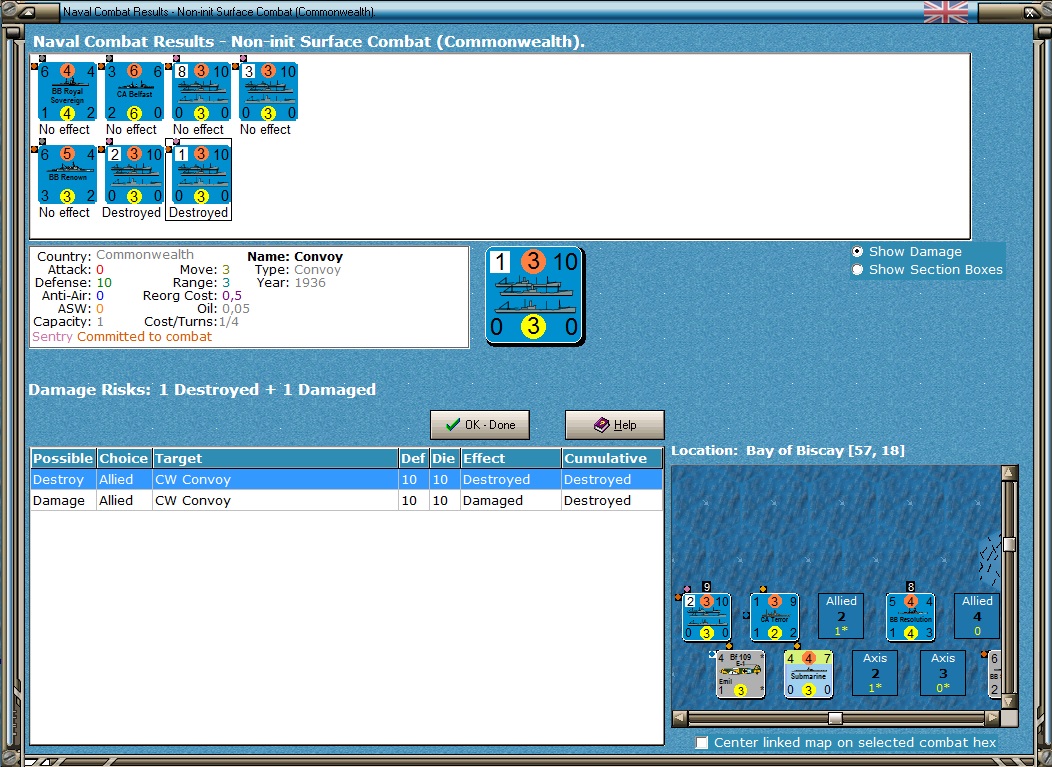1052x767 pixels.
Task: Click the convoy counter on the map
Action: point(706,617)
